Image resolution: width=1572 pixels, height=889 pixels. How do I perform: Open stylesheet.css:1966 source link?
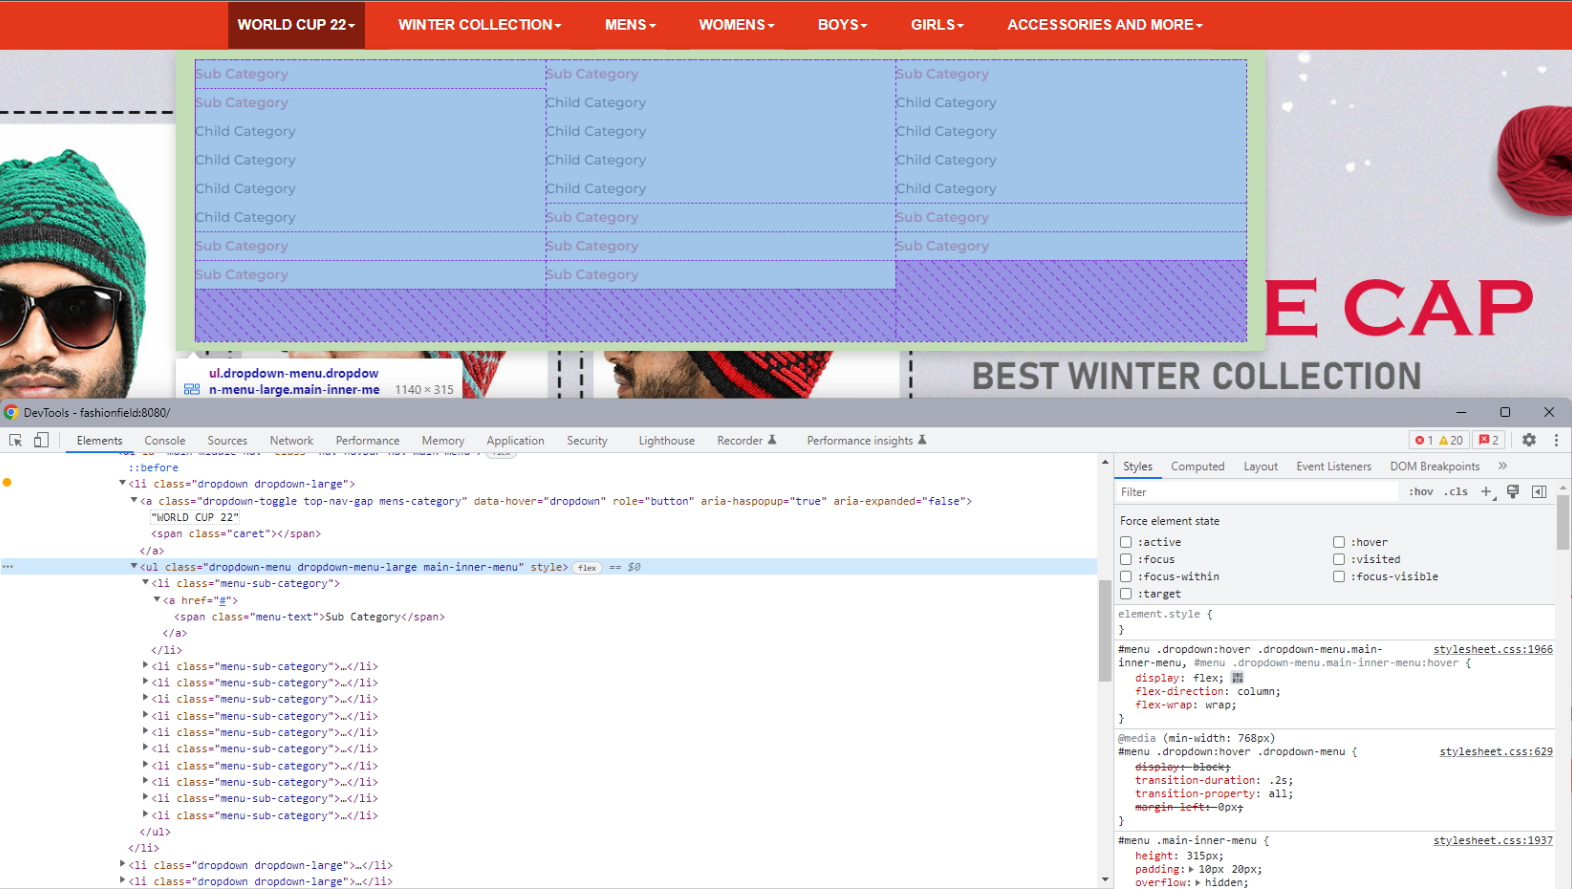pos(1493,649)
